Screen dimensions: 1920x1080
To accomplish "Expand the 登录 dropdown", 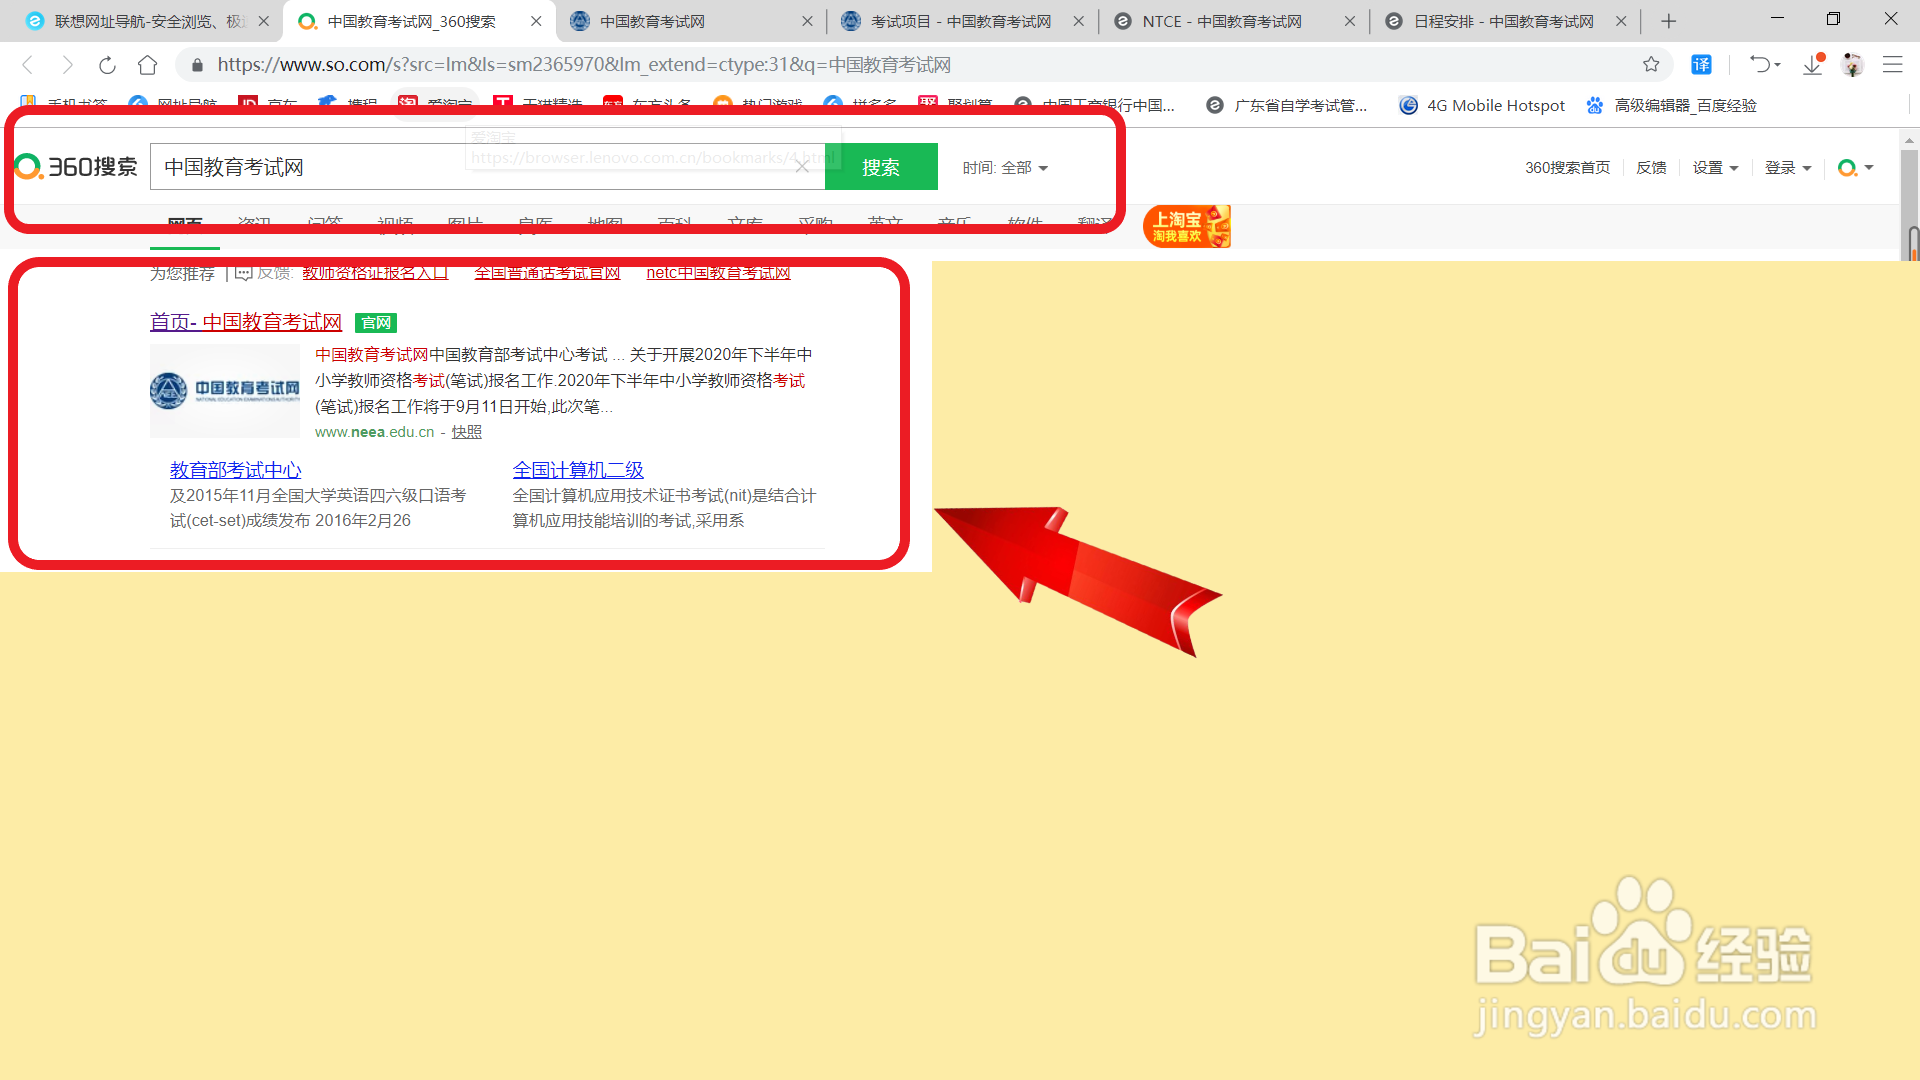I will pyautogui.click(x=1788, y=167).
